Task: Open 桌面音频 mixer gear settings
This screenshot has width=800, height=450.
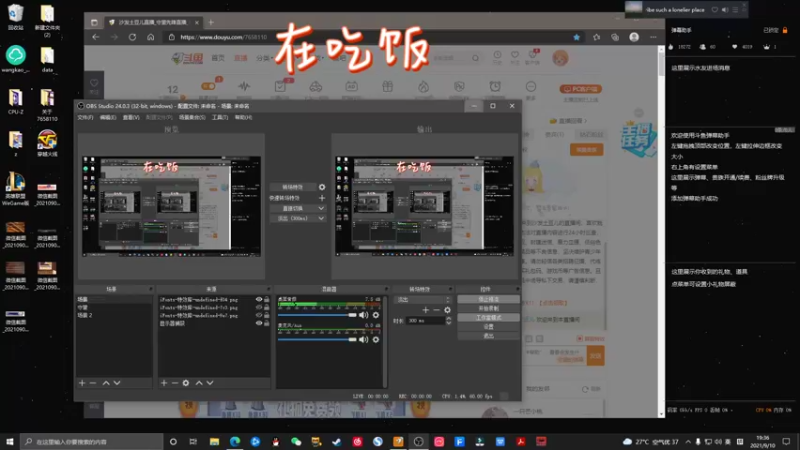Action: pos(376,315)
